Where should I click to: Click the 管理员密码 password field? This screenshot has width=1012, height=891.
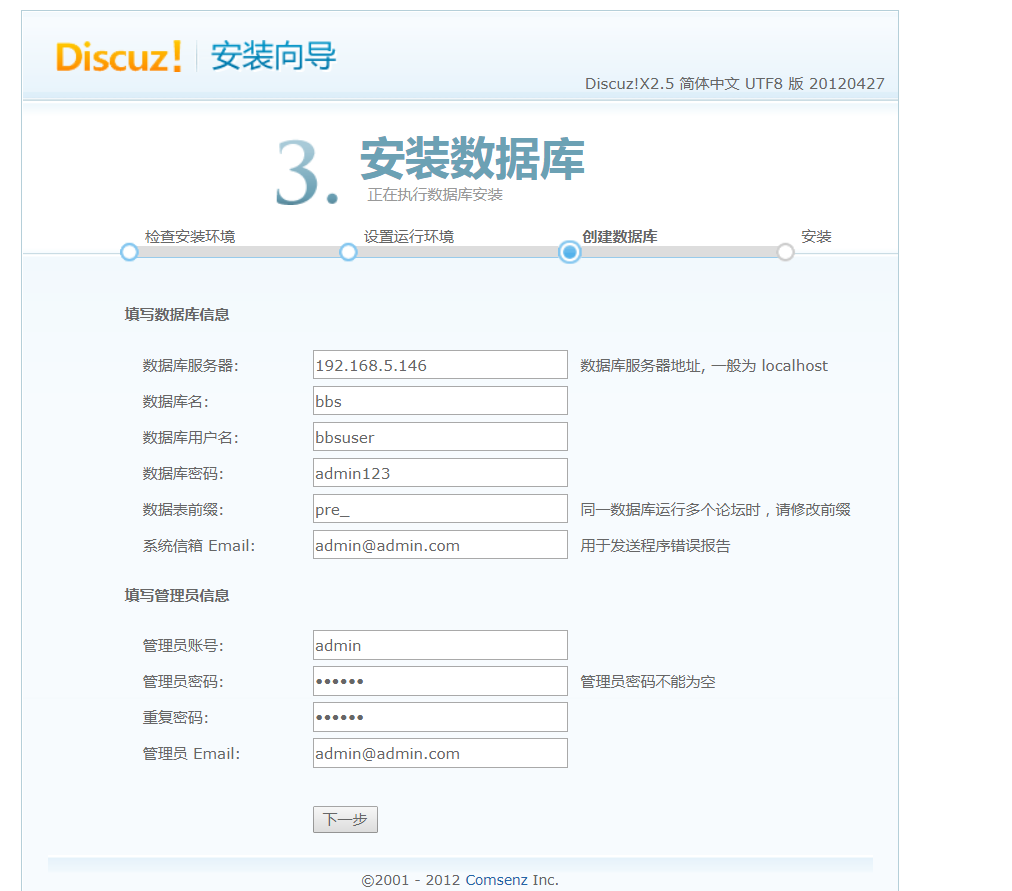pyautogui.click(x=440, y=681)
